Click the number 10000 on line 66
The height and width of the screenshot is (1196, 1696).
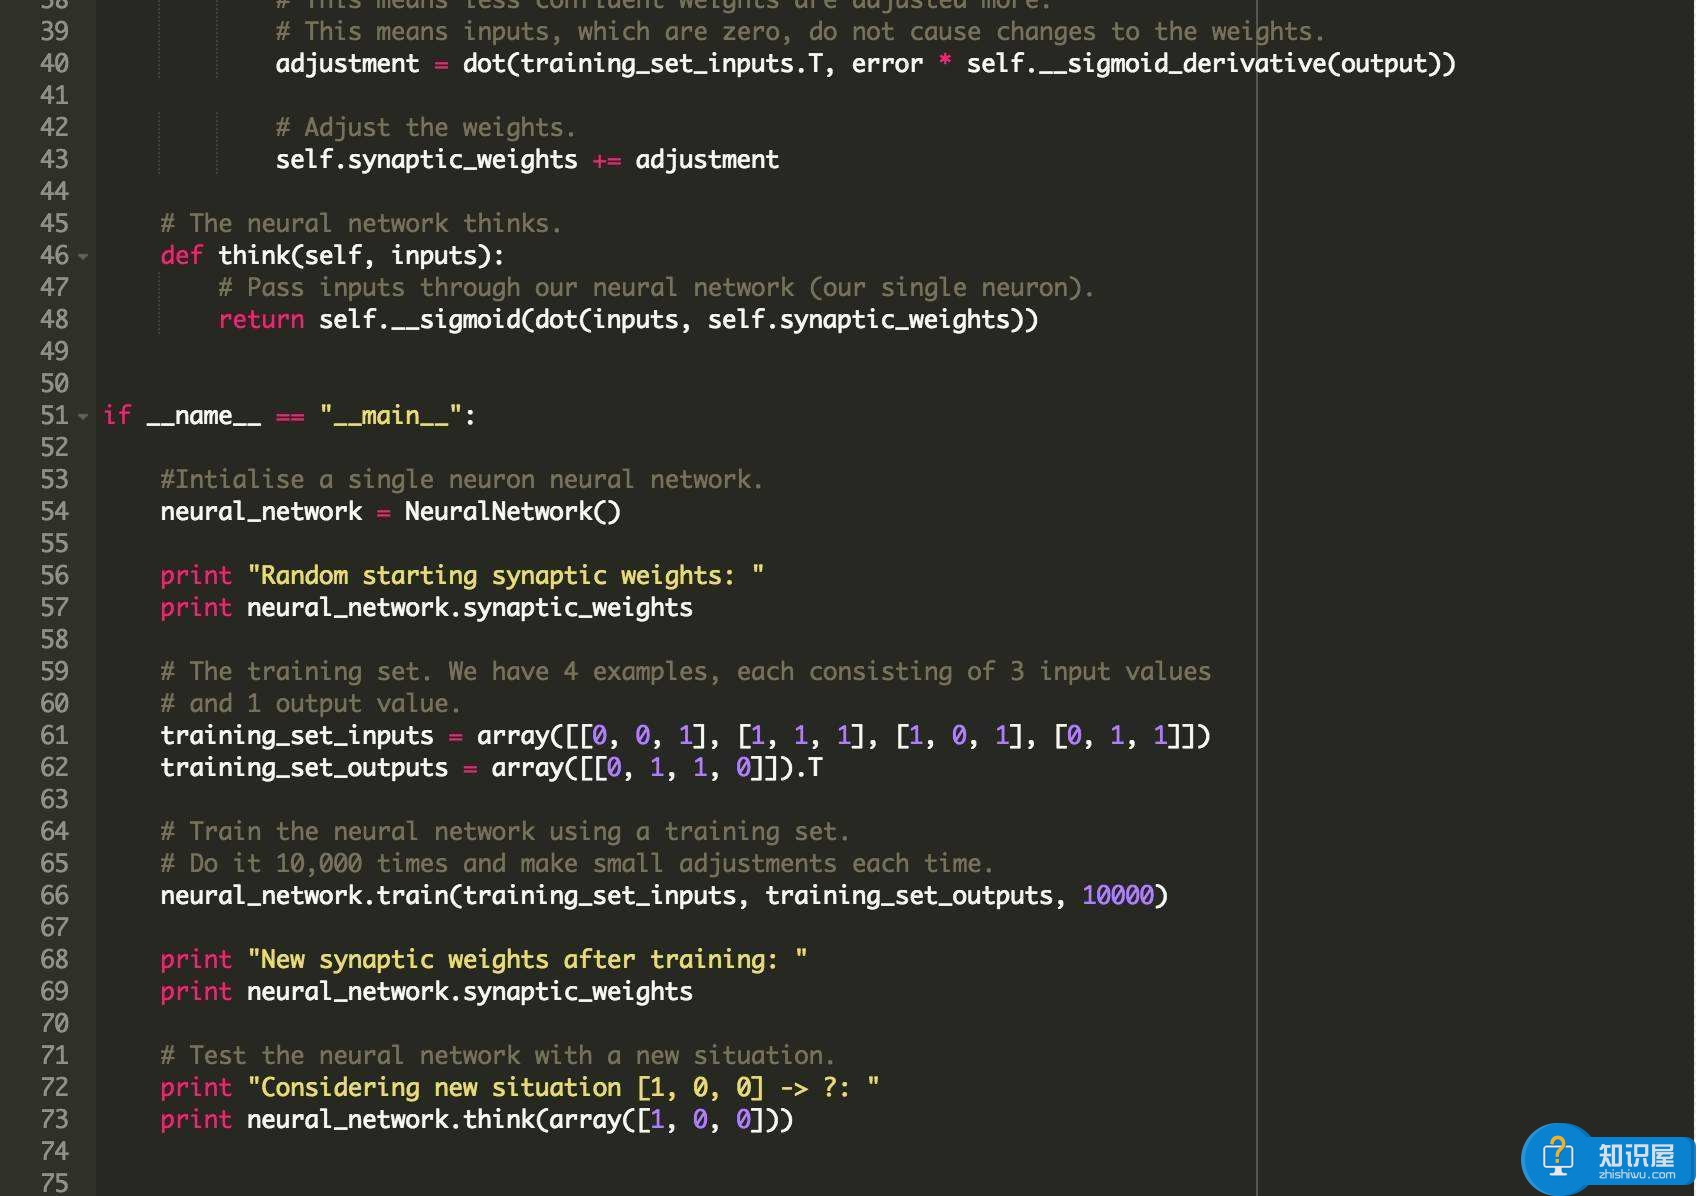(x=1118, y=895)
